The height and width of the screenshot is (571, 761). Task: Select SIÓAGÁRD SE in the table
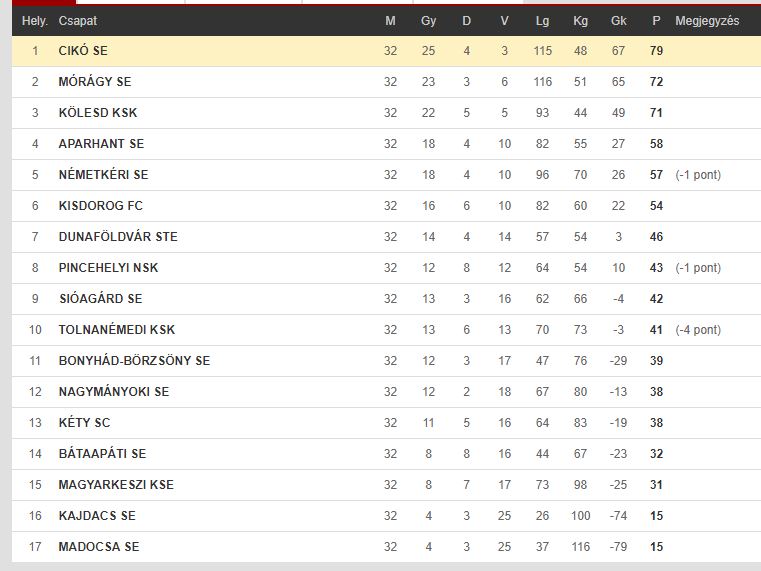tap(100, 299)
